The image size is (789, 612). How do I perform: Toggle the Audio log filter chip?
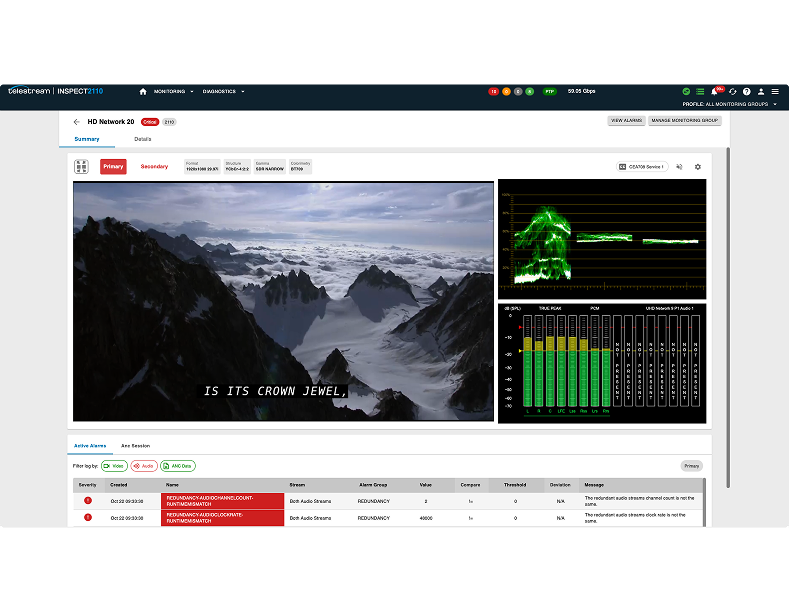point(144,466)
